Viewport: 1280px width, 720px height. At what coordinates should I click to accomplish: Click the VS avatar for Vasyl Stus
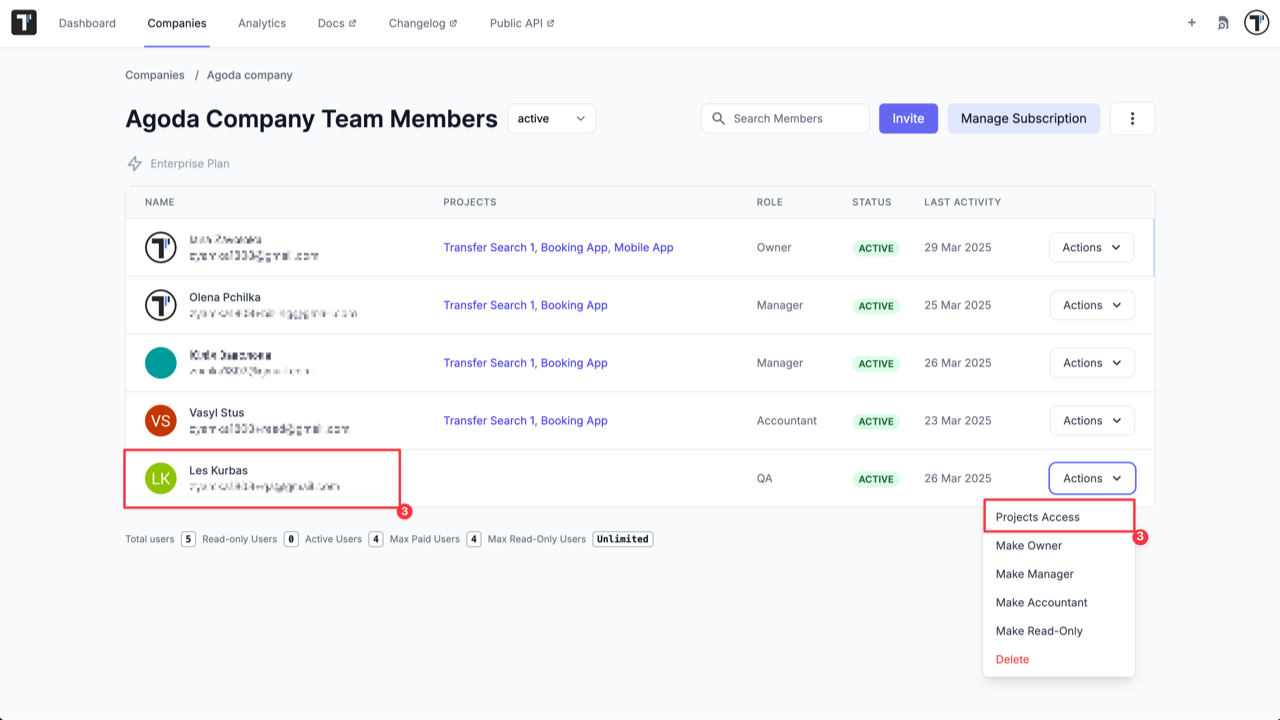161,420
